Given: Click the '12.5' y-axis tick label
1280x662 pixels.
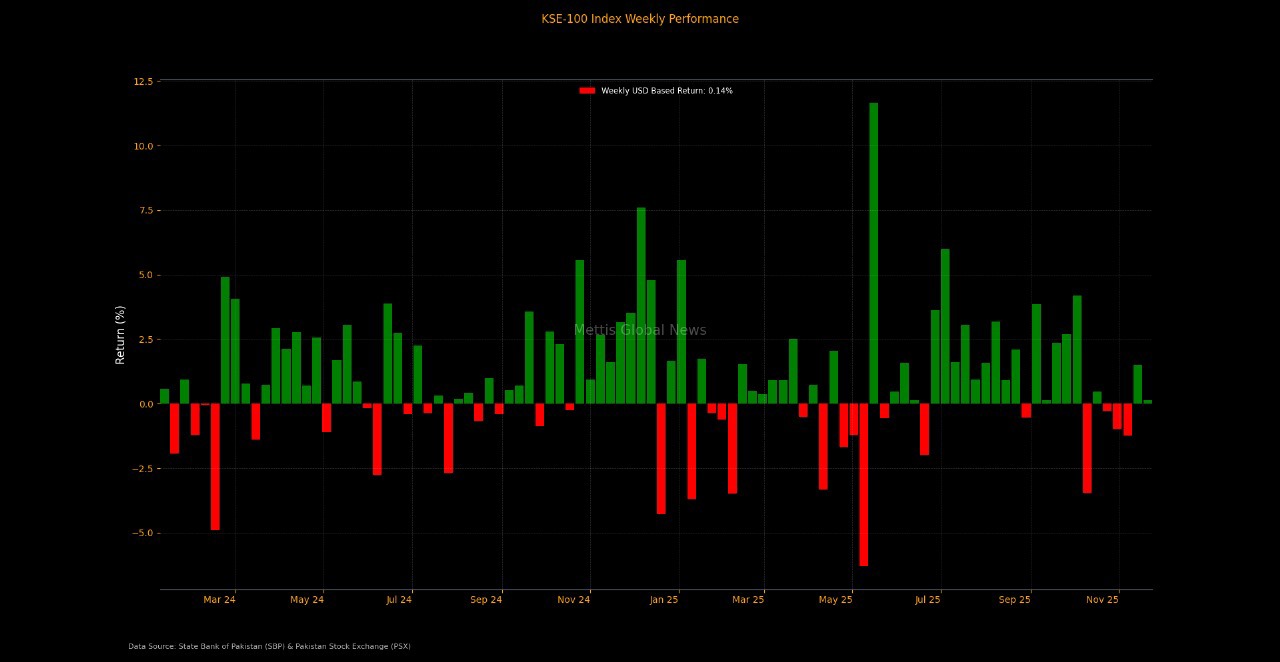Looking at the screenshot, I should point(143,81).
